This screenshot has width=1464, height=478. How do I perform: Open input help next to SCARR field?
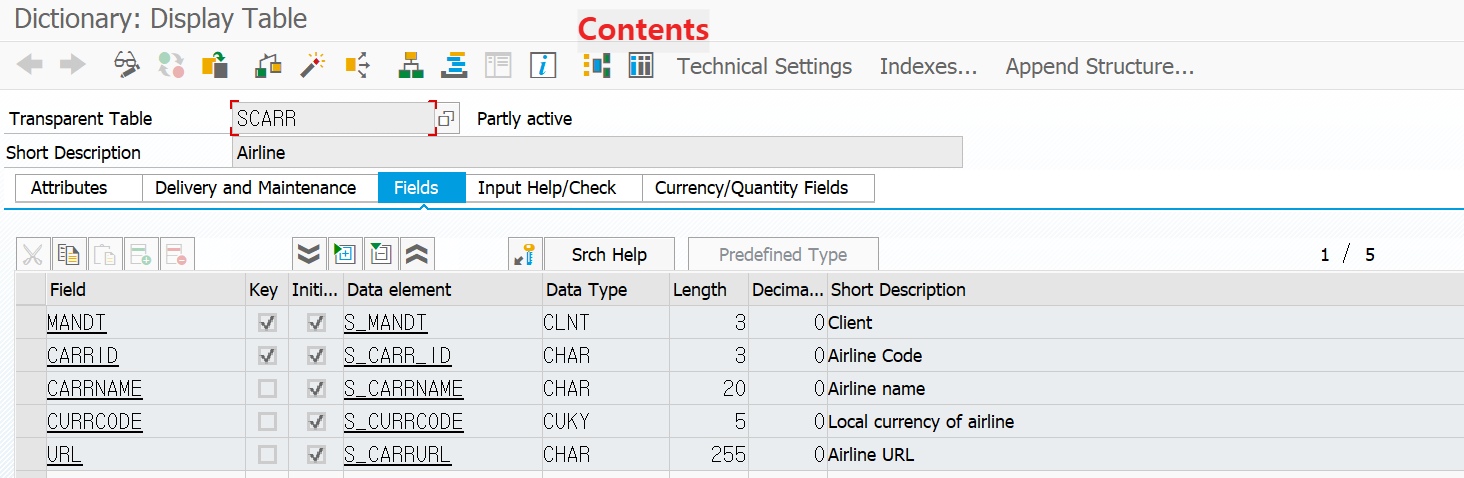(x=447, y=119)
